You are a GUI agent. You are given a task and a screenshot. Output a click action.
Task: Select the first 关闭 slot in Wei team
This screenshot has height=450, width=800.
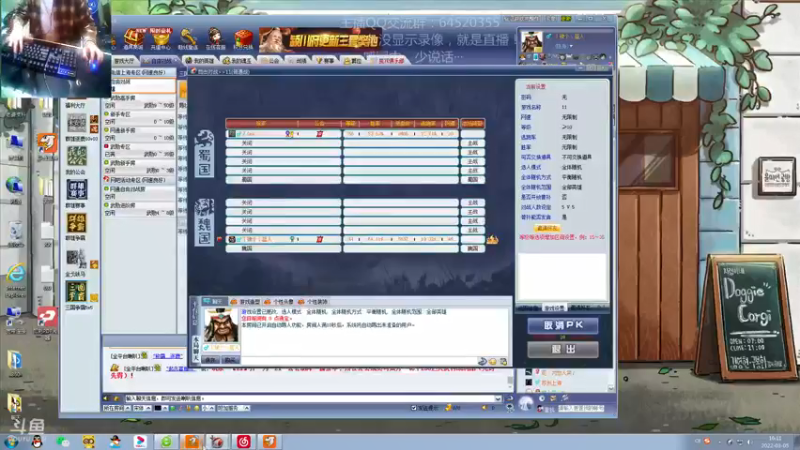click(283, 203)
